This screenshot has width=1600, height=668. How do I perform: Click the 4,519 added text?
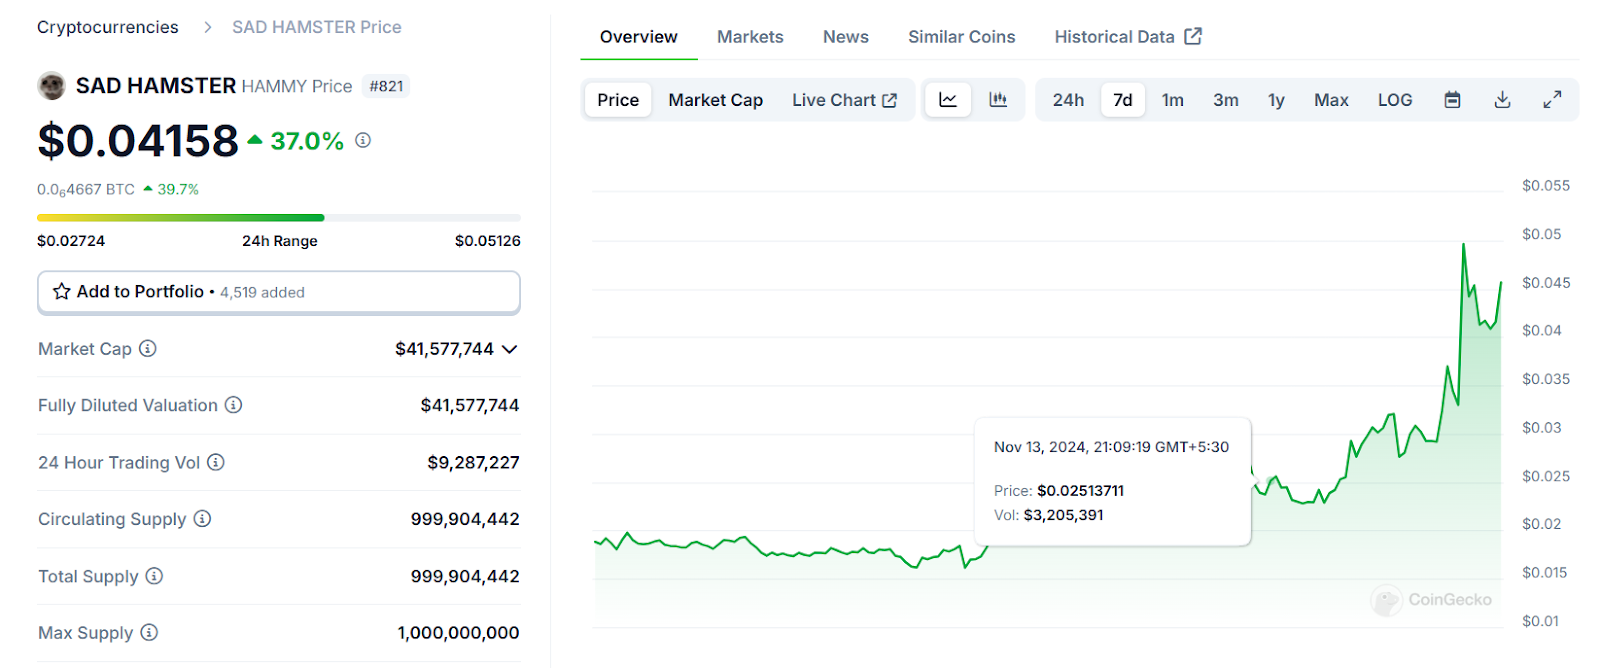pos(262,292)
